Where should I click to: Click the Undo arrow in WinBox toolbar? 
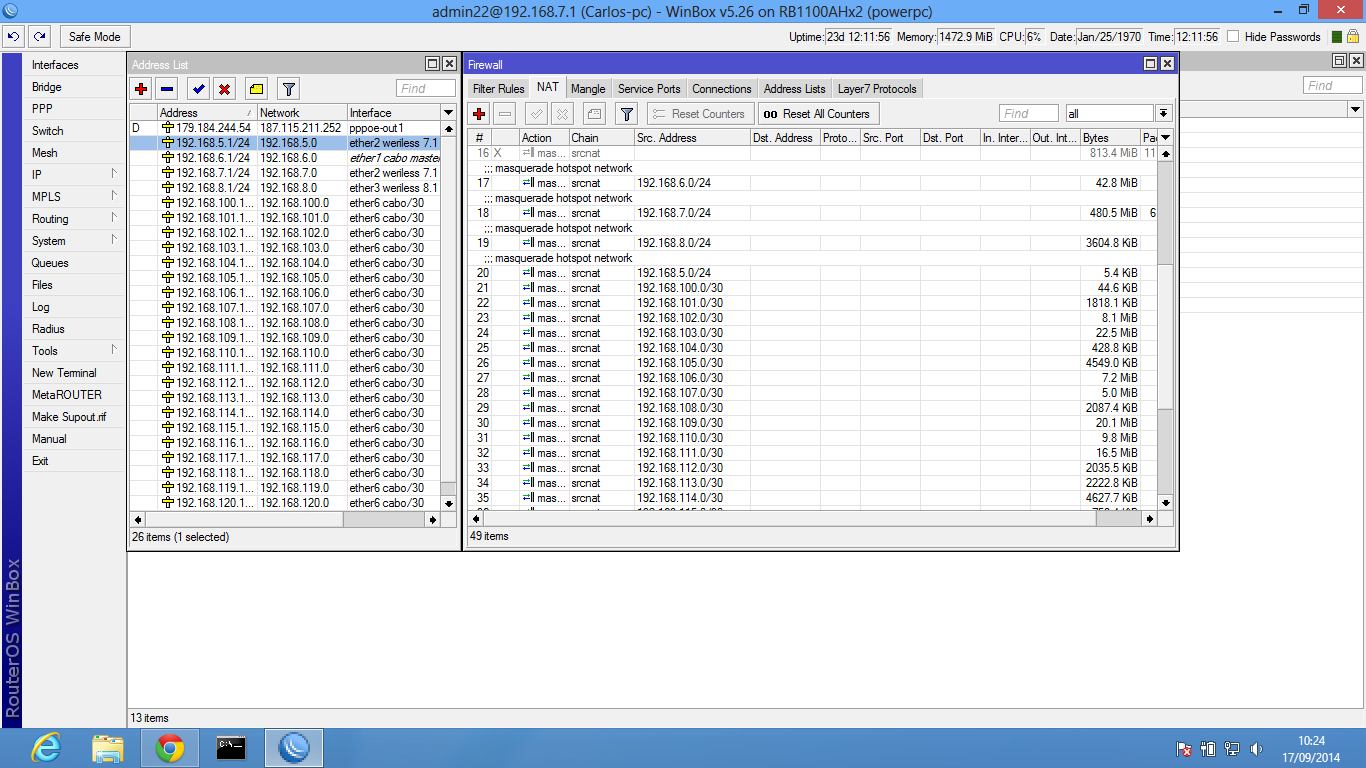(14, 37)
